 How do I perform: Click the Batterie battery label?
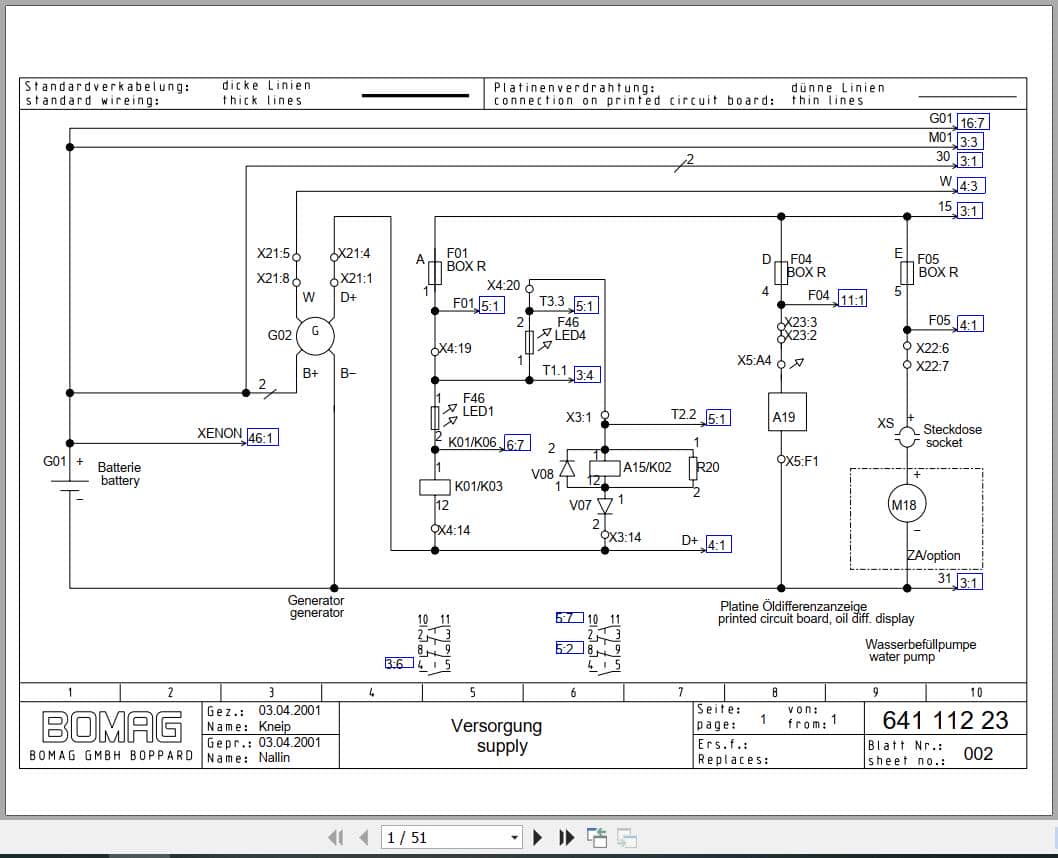coord(119,474)
